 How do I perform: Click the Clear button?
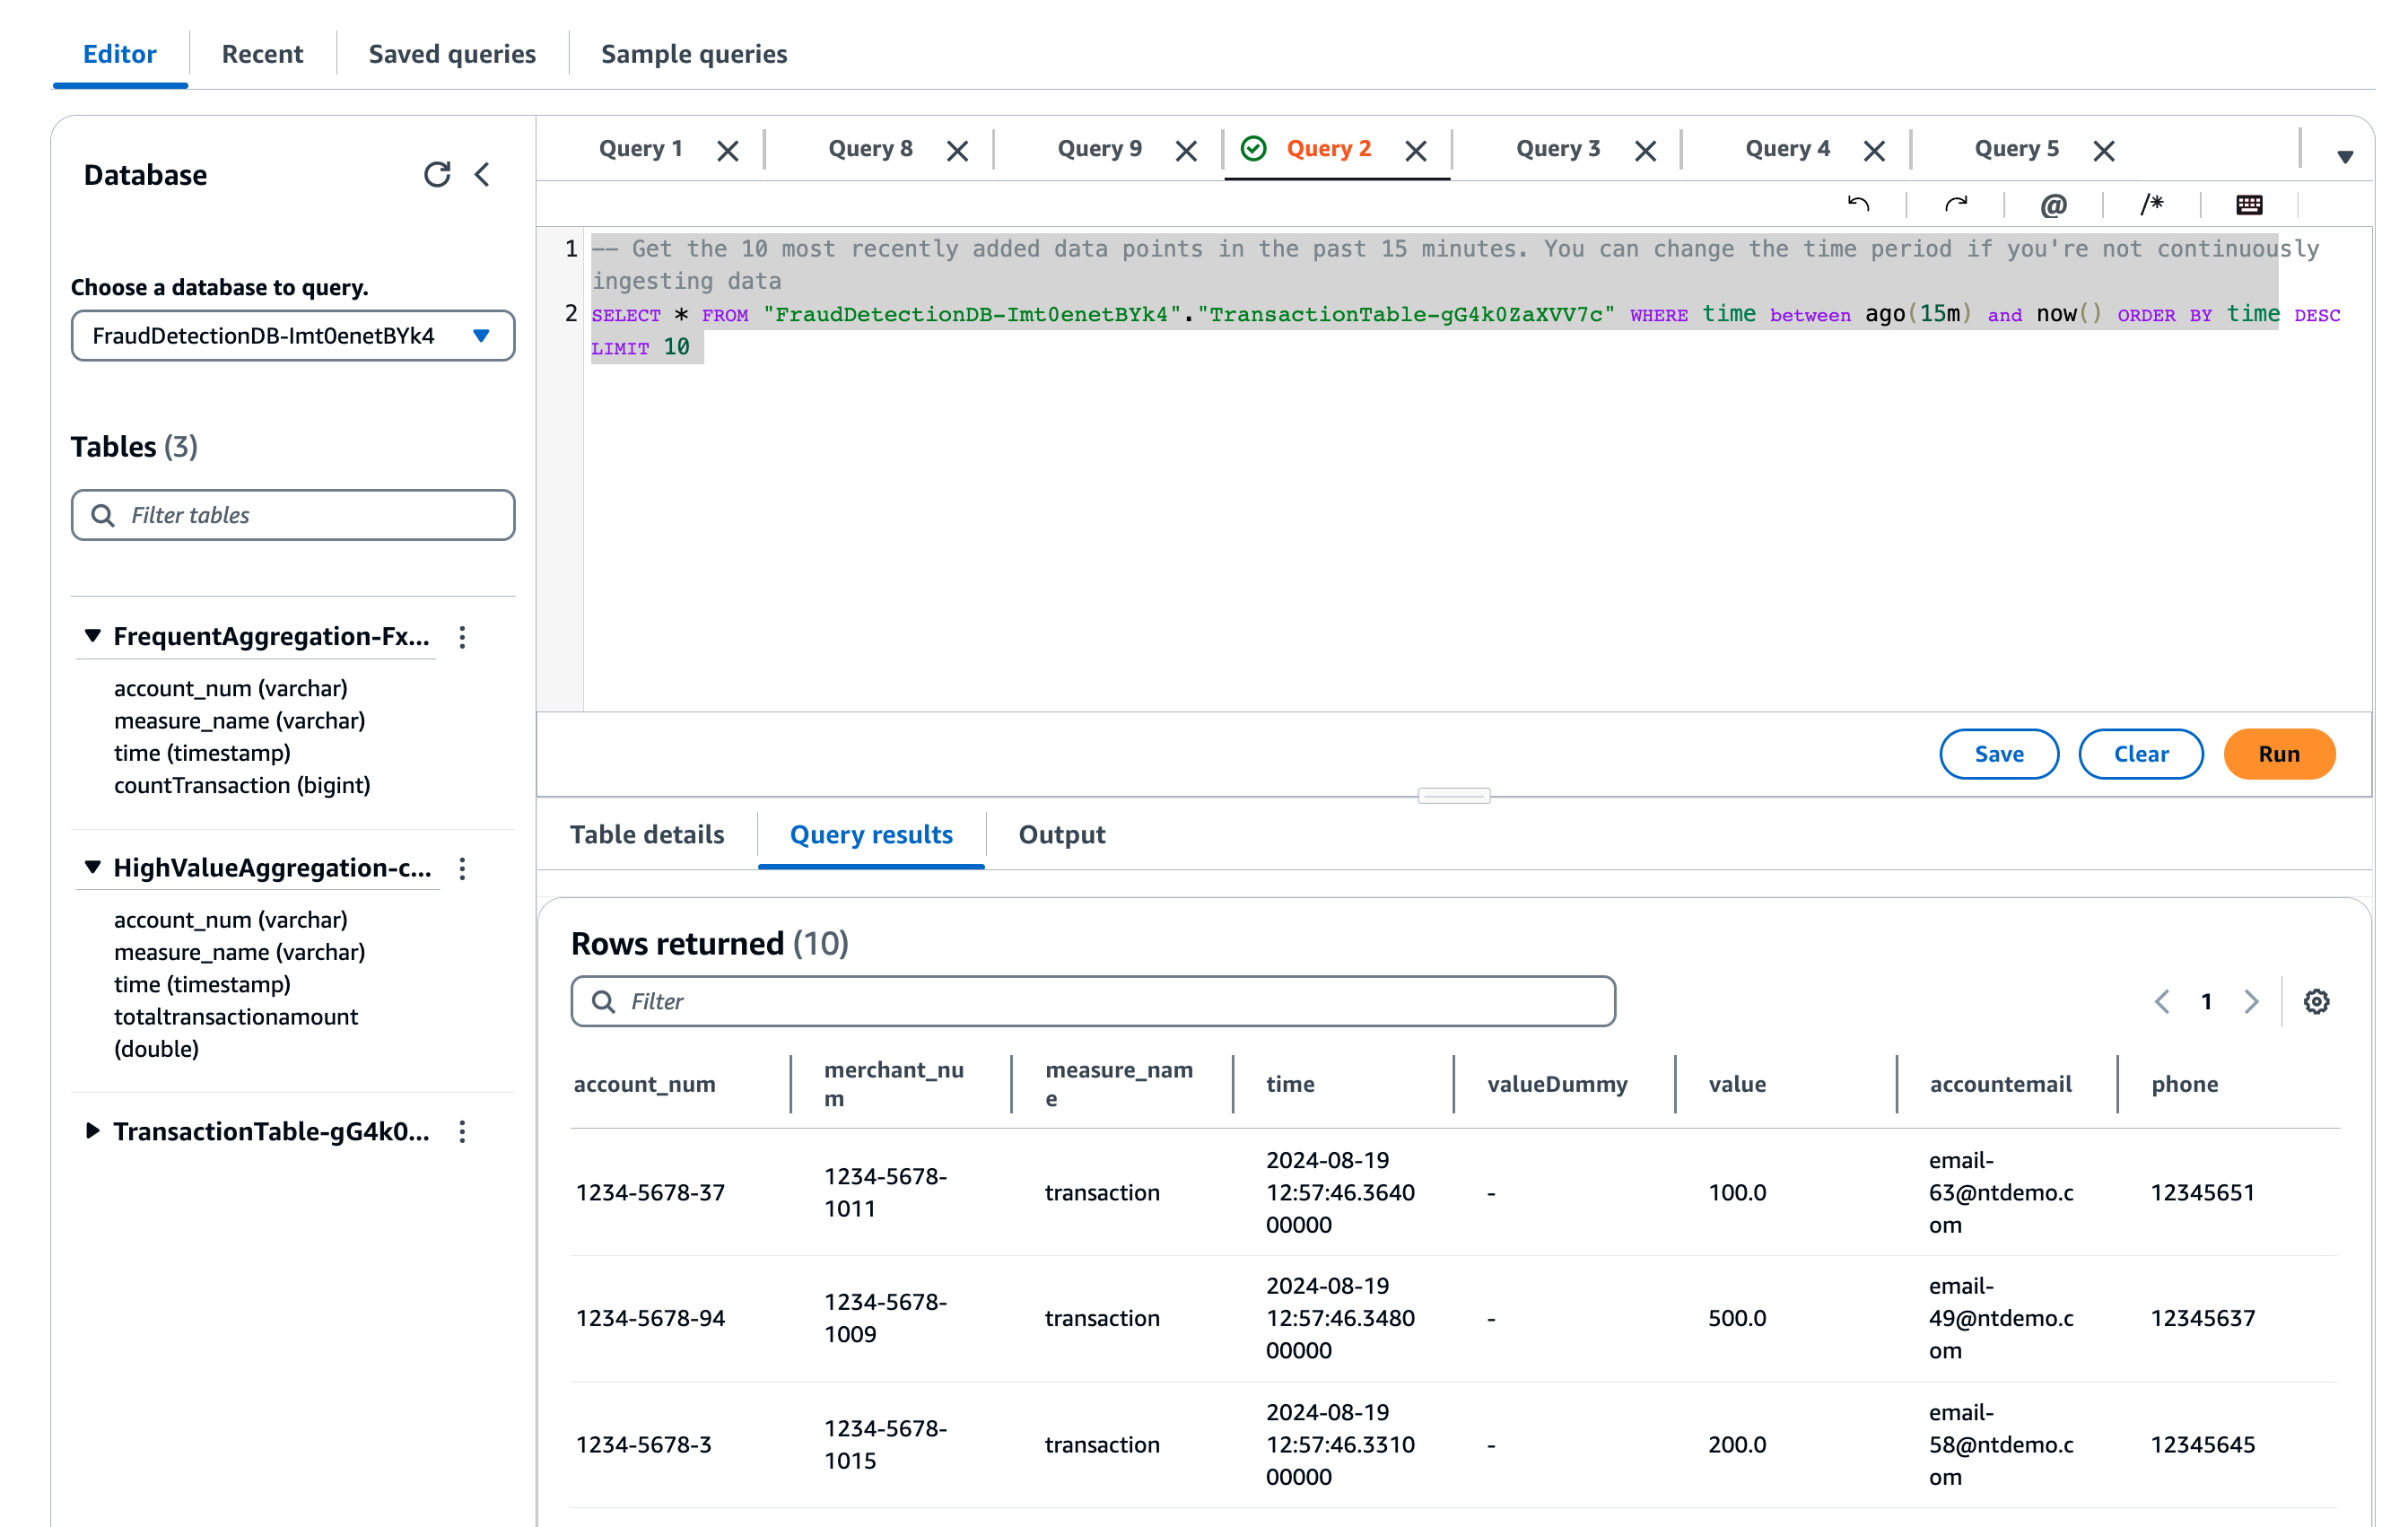2140,754
